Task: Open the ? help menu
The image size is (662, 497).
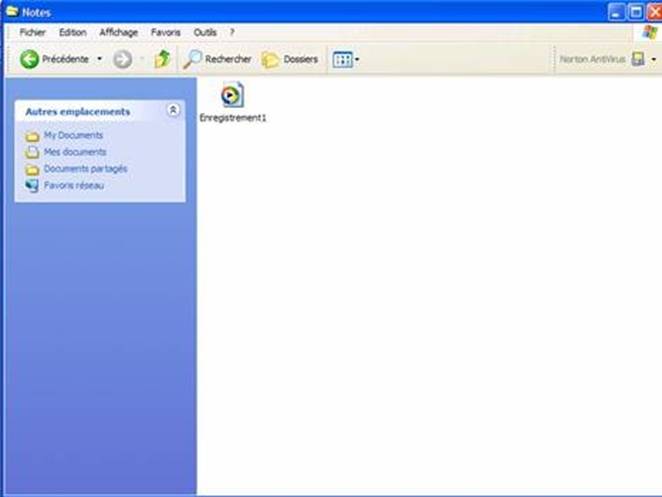Action: point(232,33)
